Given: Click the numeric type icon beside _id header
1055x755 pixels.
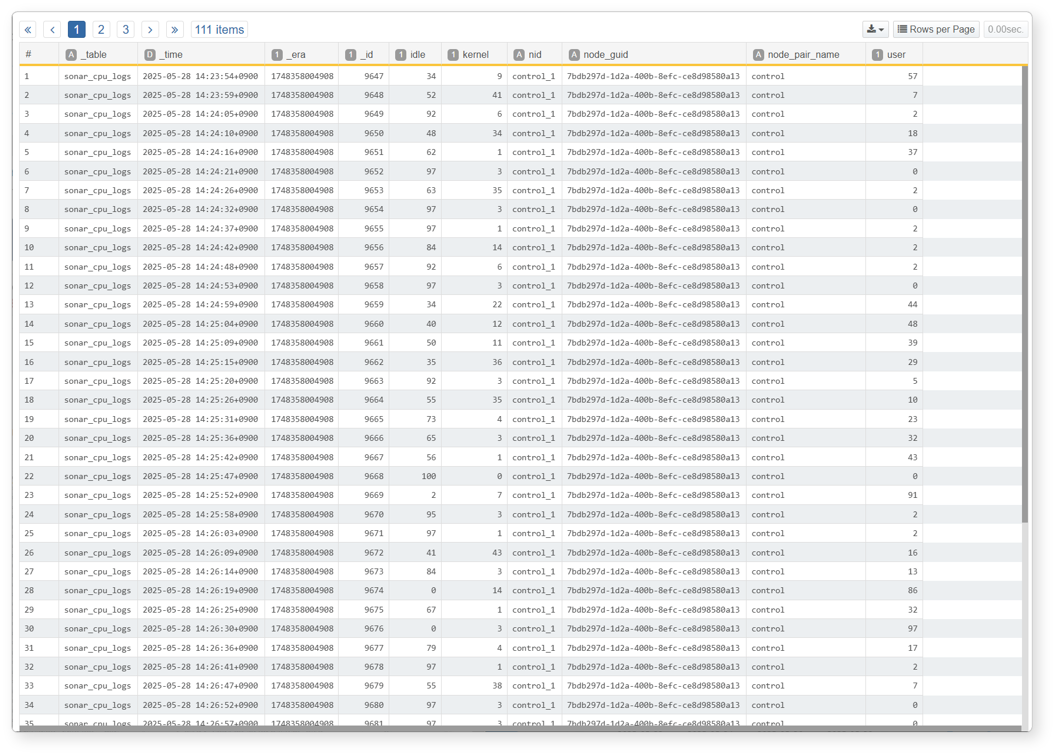Looking at the screenshot, I should coord(351,55).
